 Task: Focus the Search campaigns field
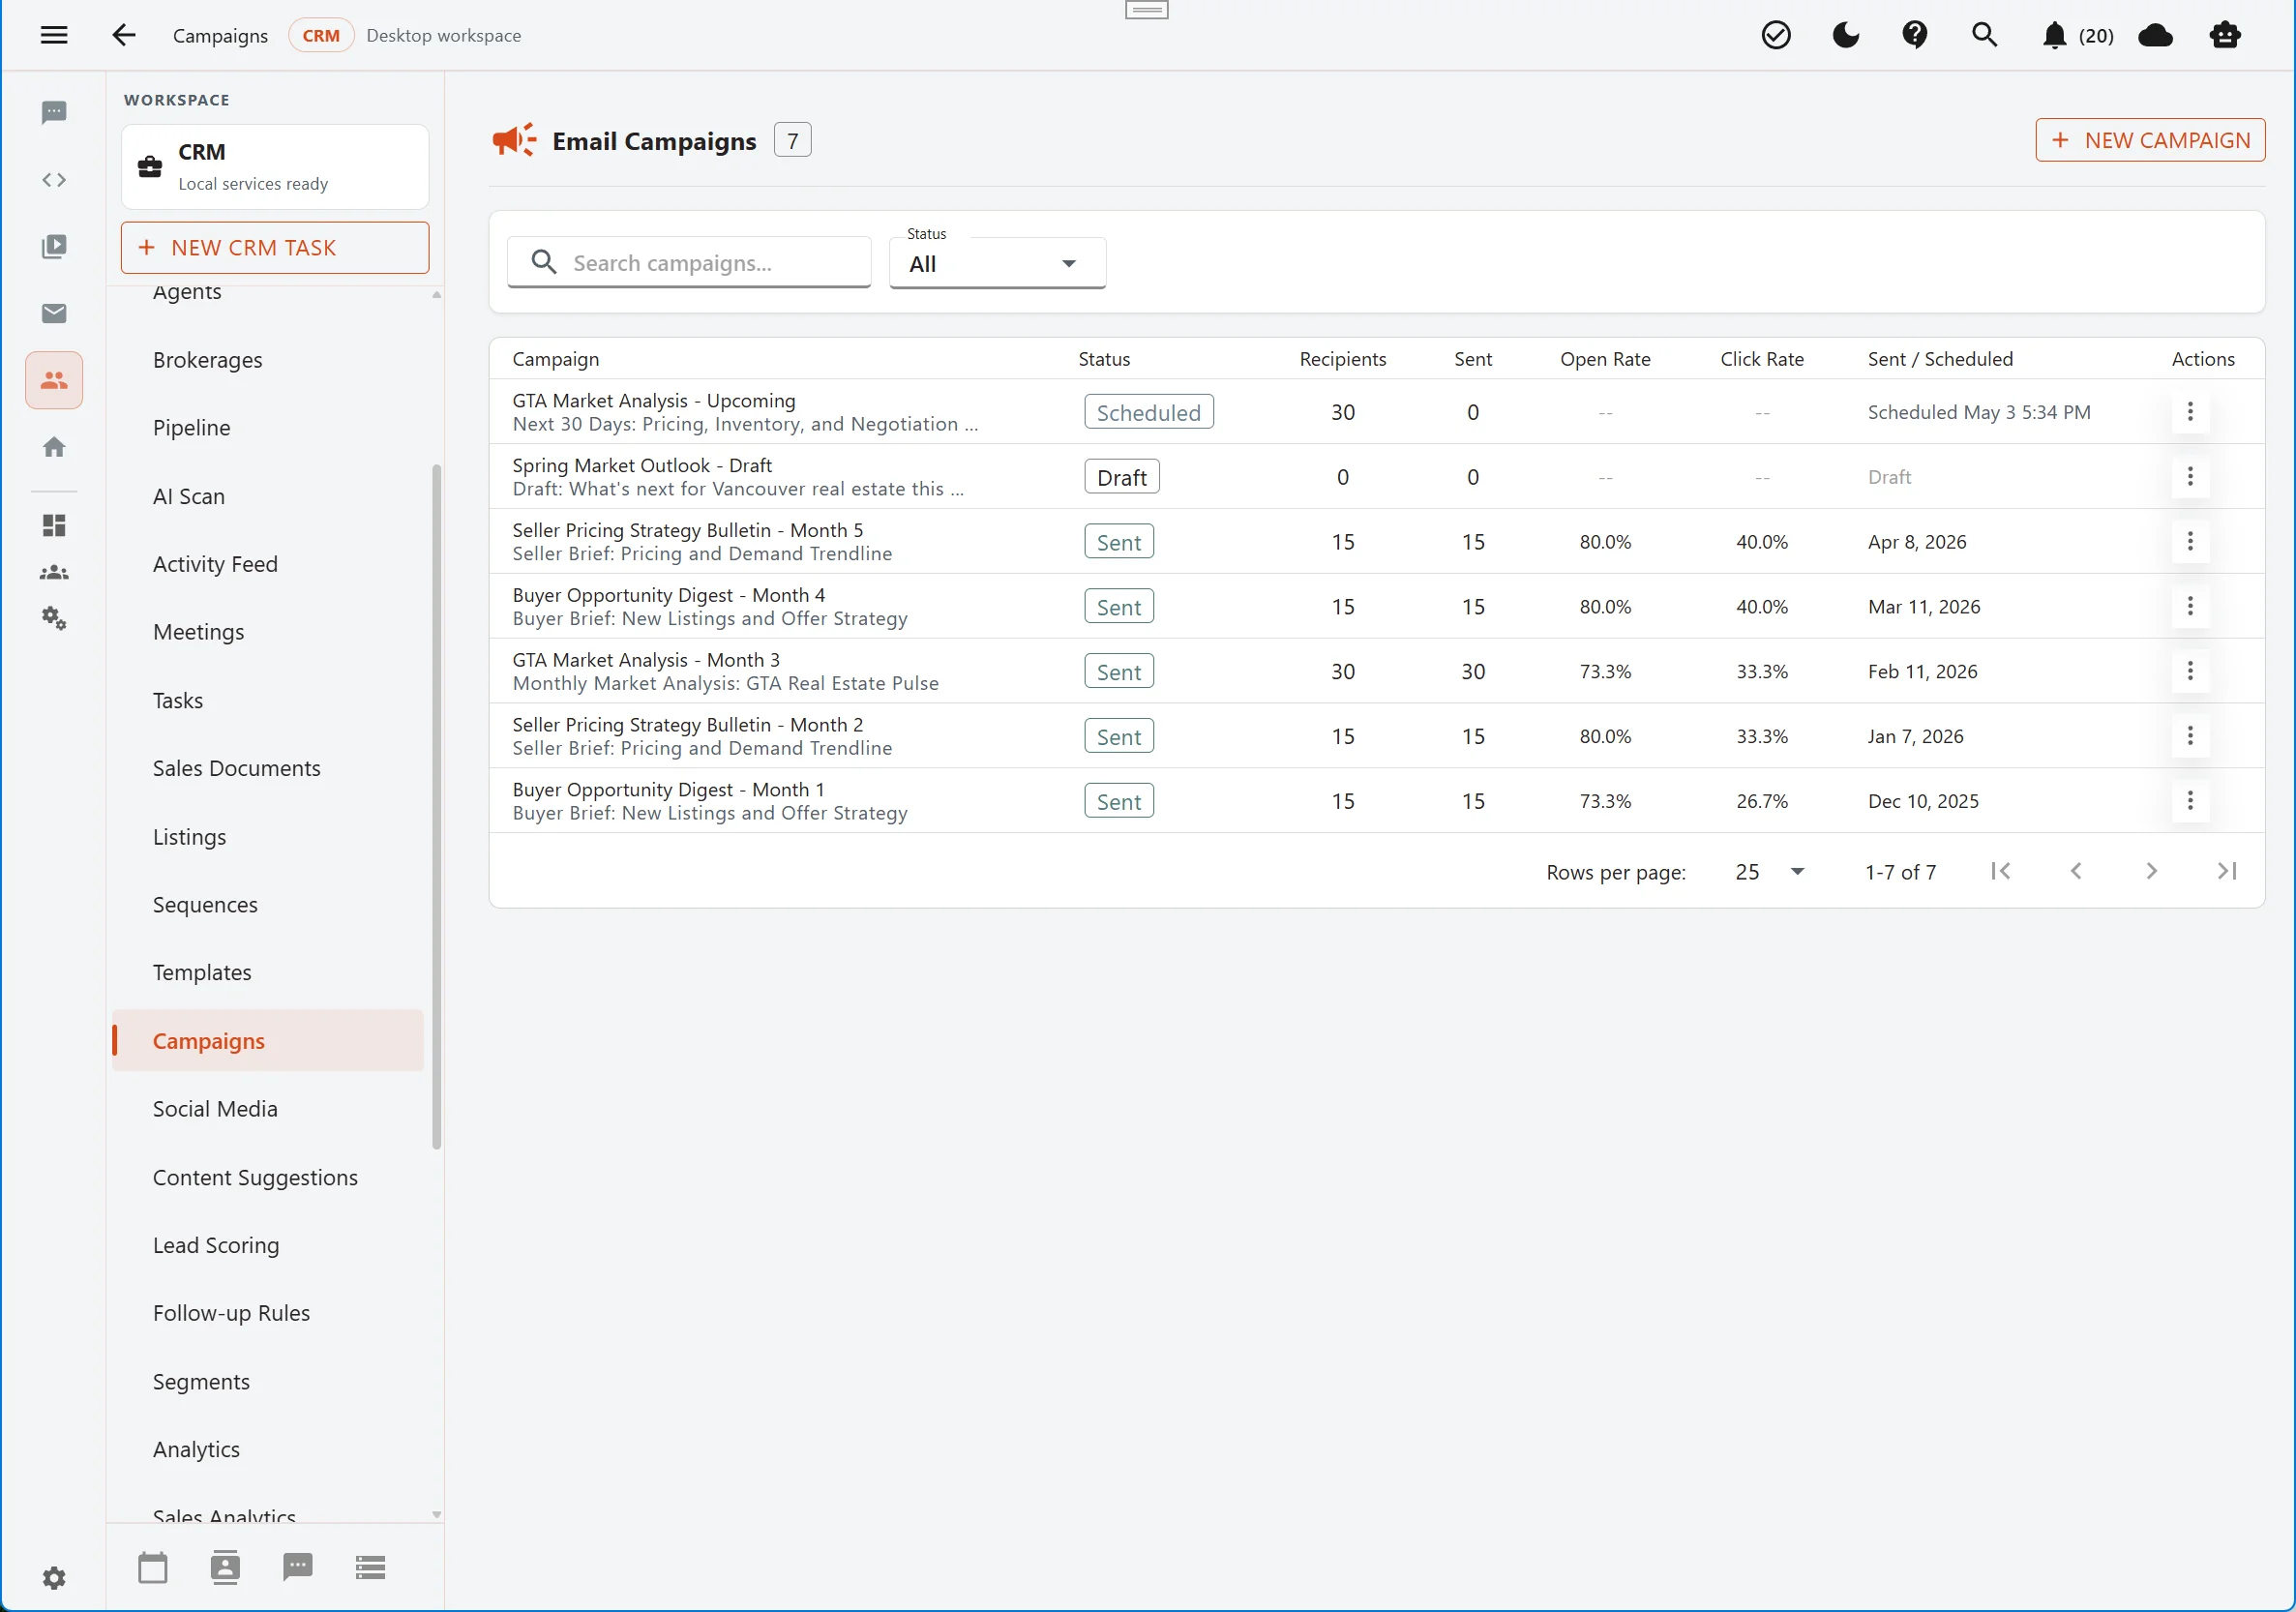pyautogui.click(x=689, y=262)
